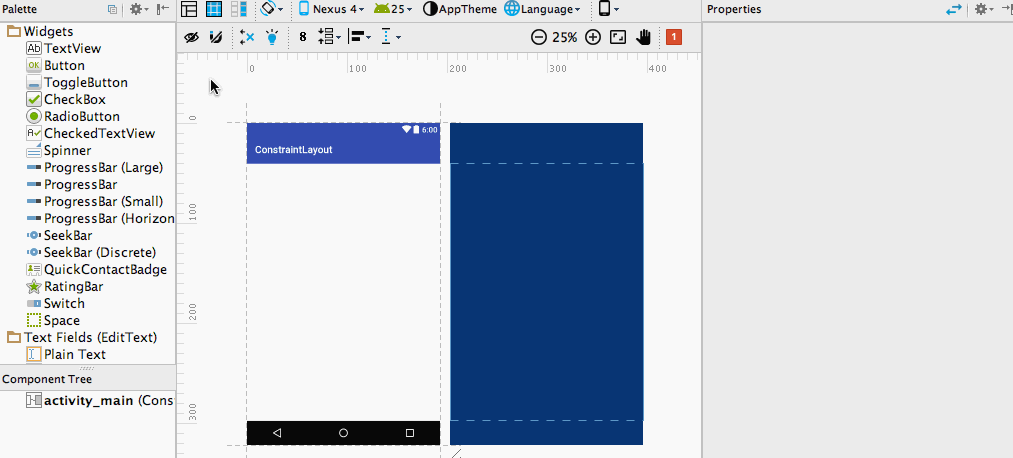Viewport: 1013px width, 458px height.
Task: Click the infer constraints lightbulb icon
Action: point(273,37)
